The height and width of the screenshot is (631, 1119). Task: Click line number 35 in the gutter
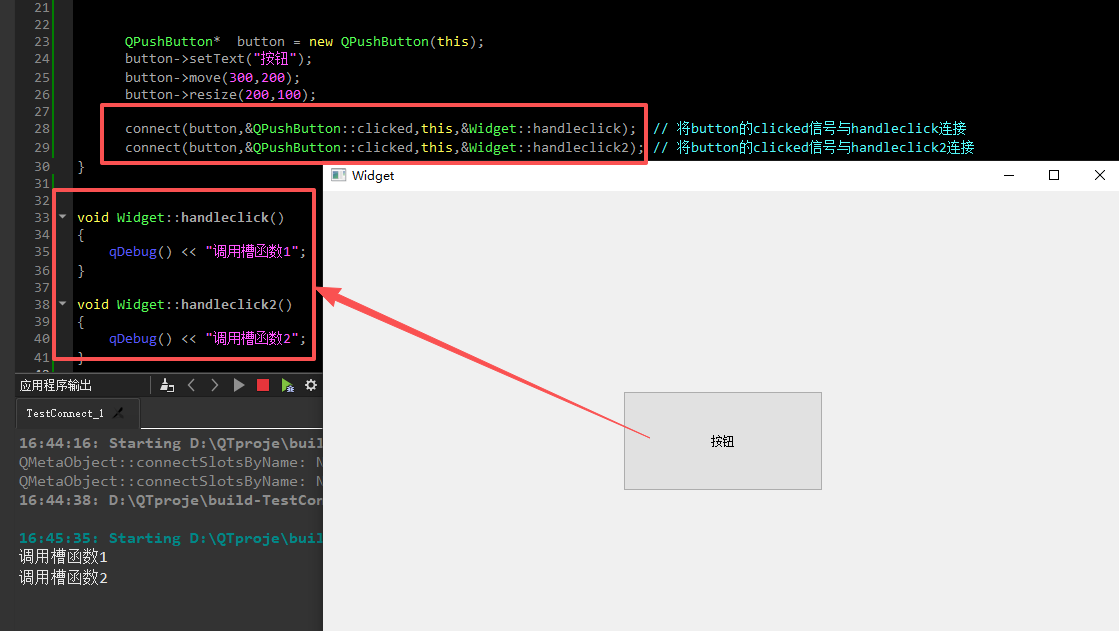point(42,252)
